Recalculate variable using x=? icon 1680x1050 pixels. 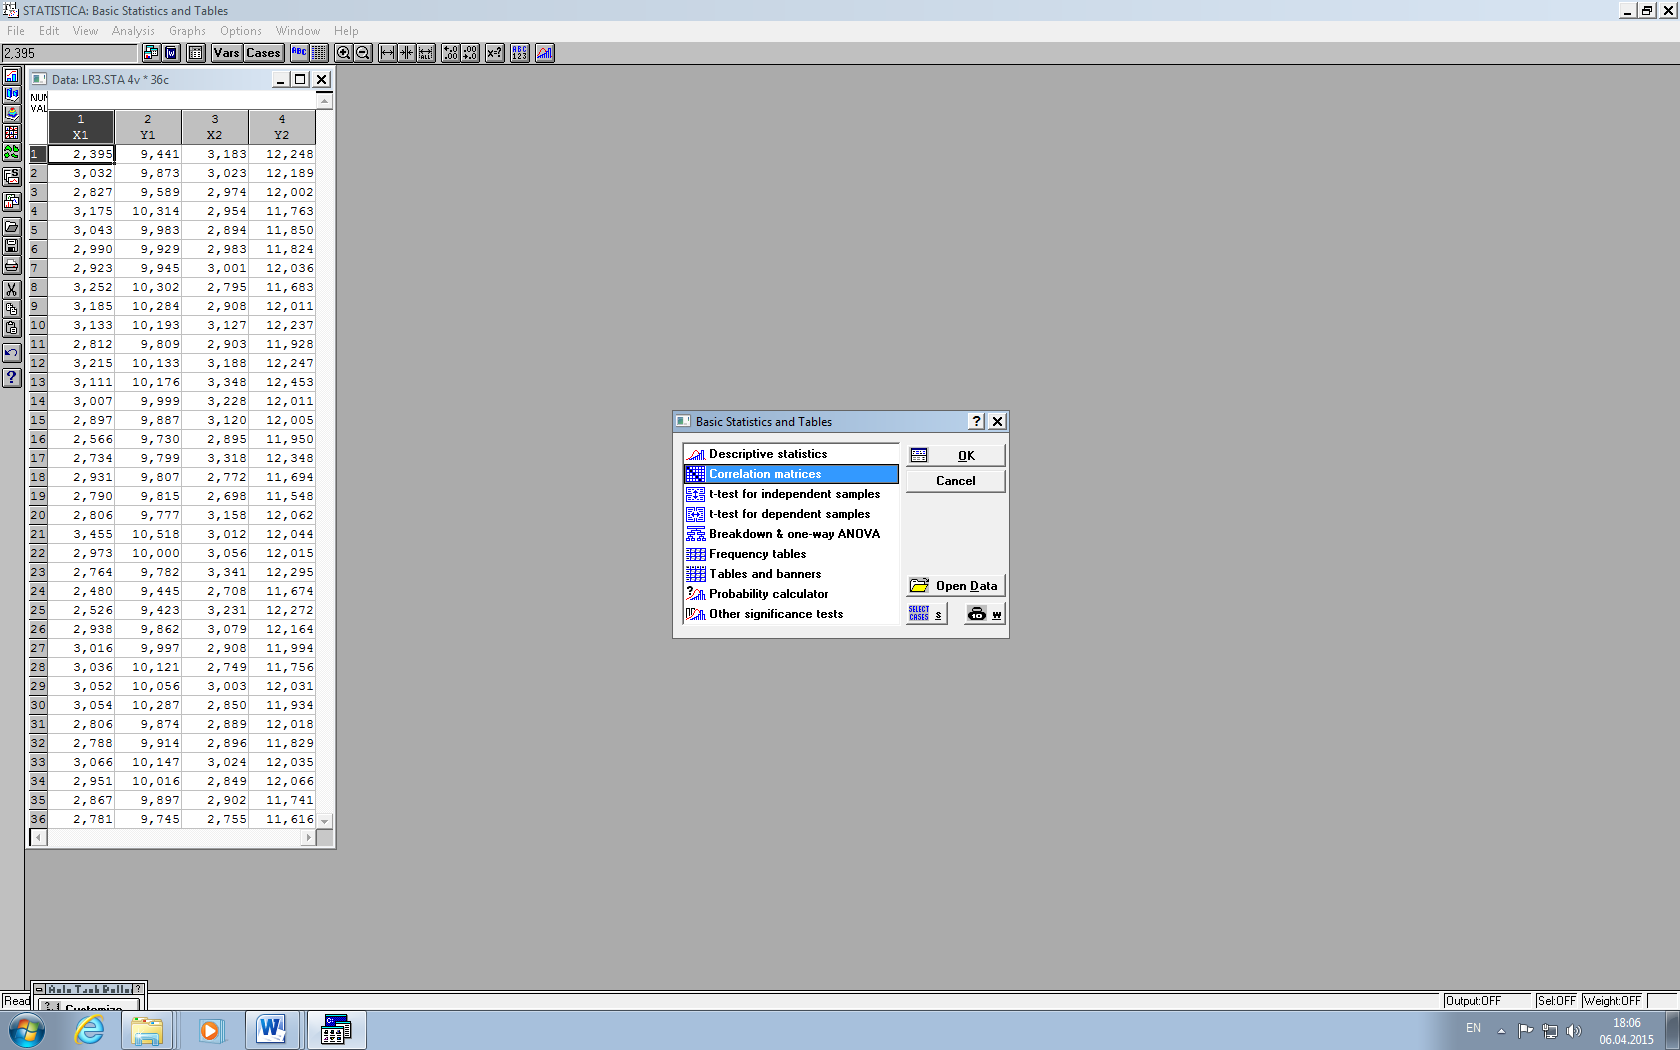tap(495, 53)
